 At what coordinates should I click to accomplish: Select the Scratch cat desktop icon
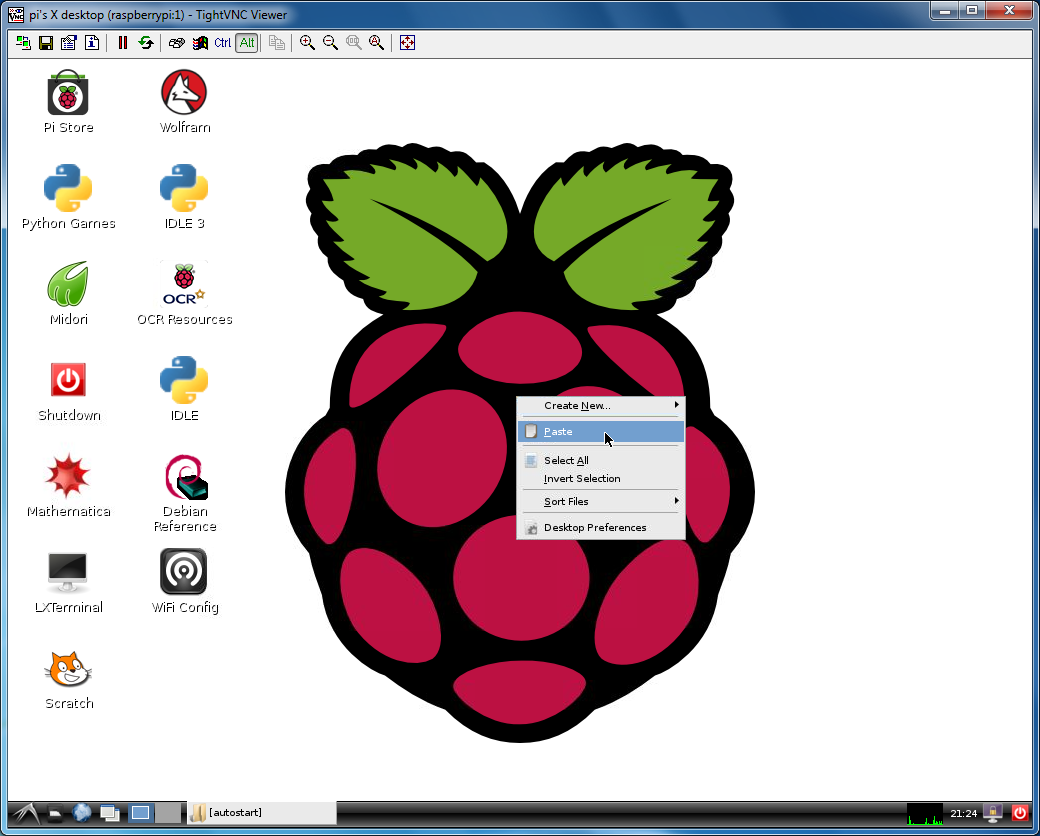click(68, 679)
